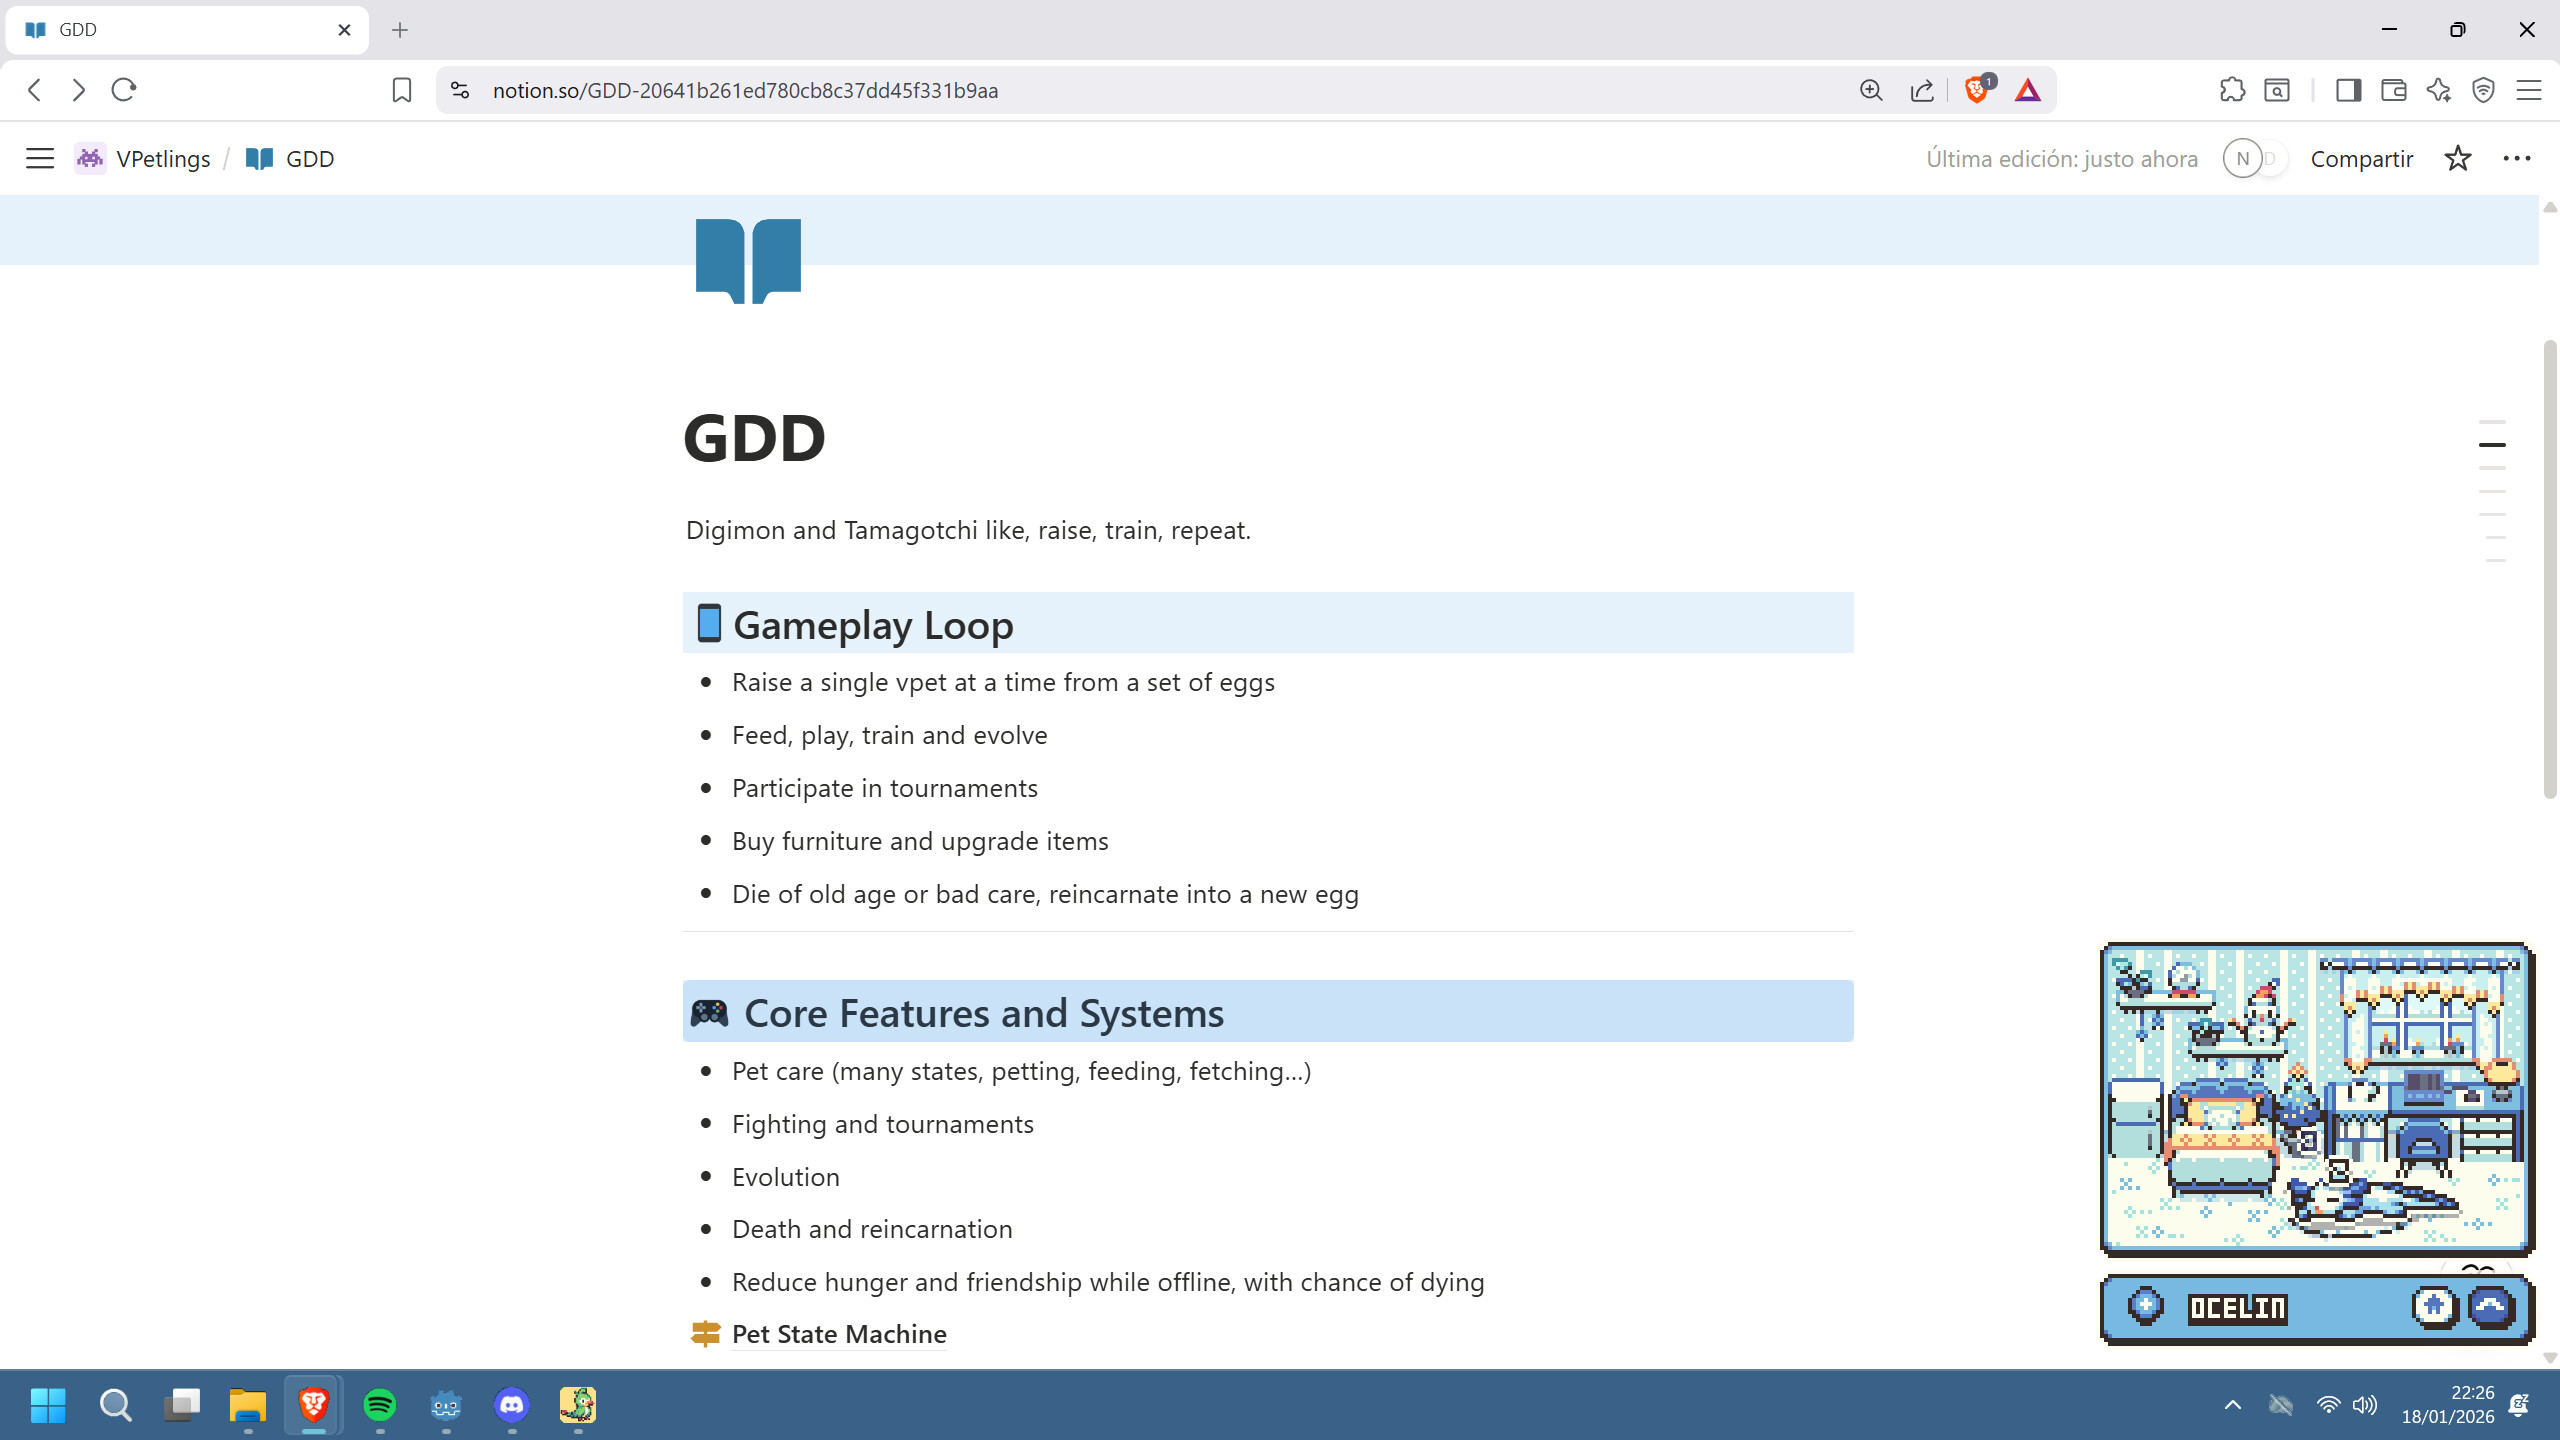The width and height of the screenshot is (2560, 1440).
Task: Toggle the GDD page favorite star
Action: pyautogui.click(x=2457, y=158)
